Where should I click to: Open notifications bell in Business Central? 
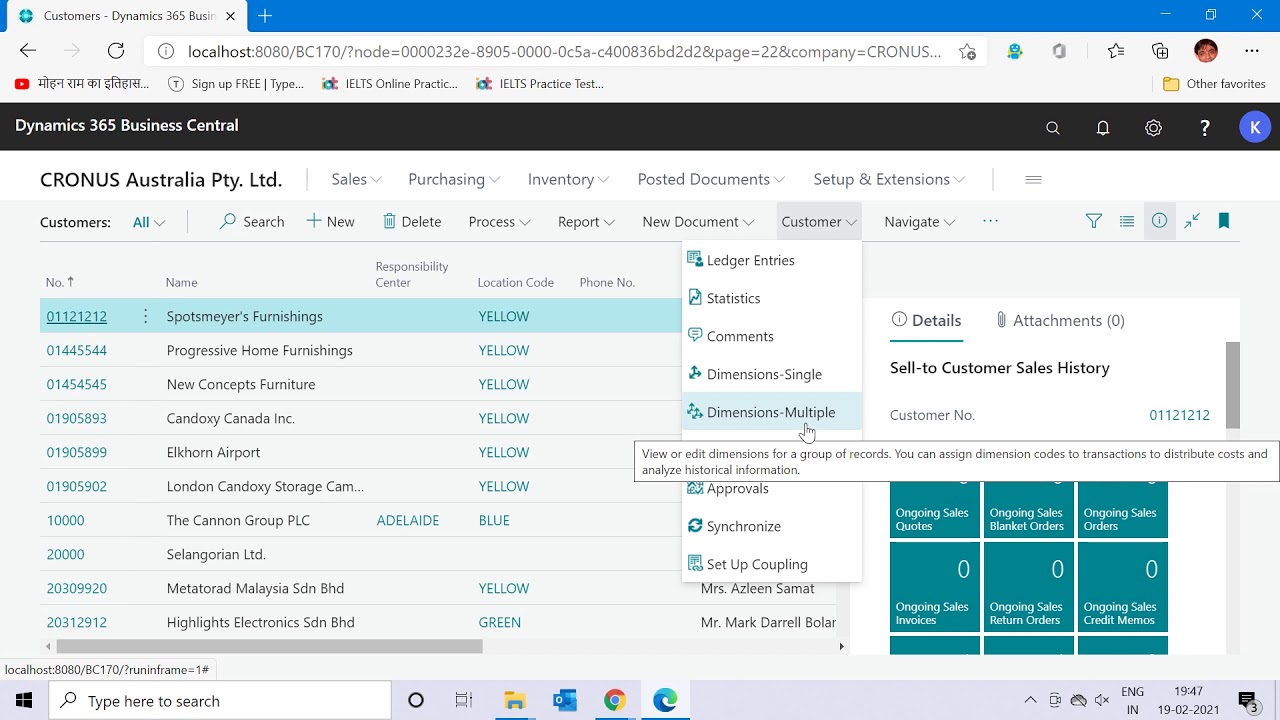(x=1103, y=128)
